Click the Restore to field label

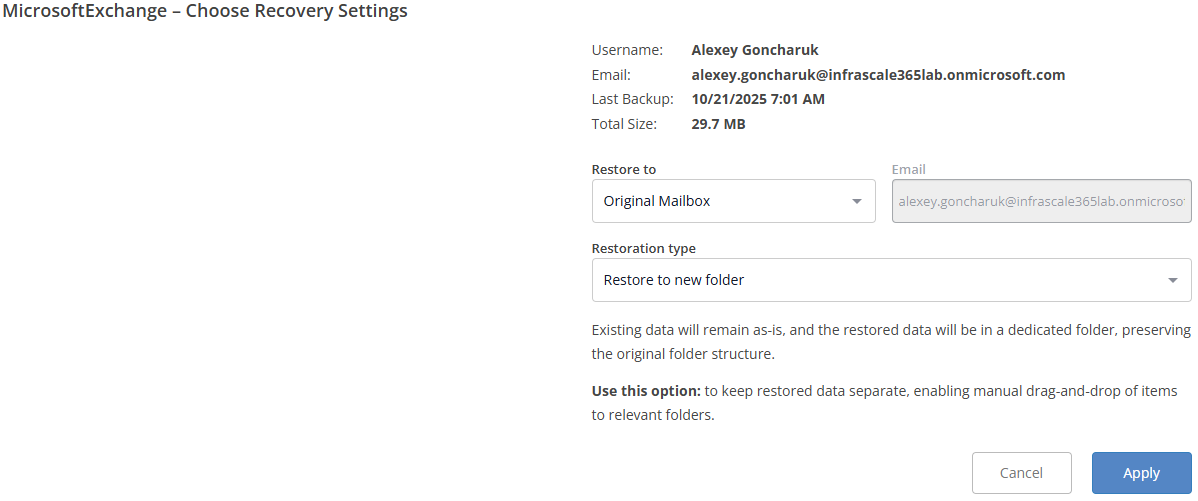coord(624,170)
